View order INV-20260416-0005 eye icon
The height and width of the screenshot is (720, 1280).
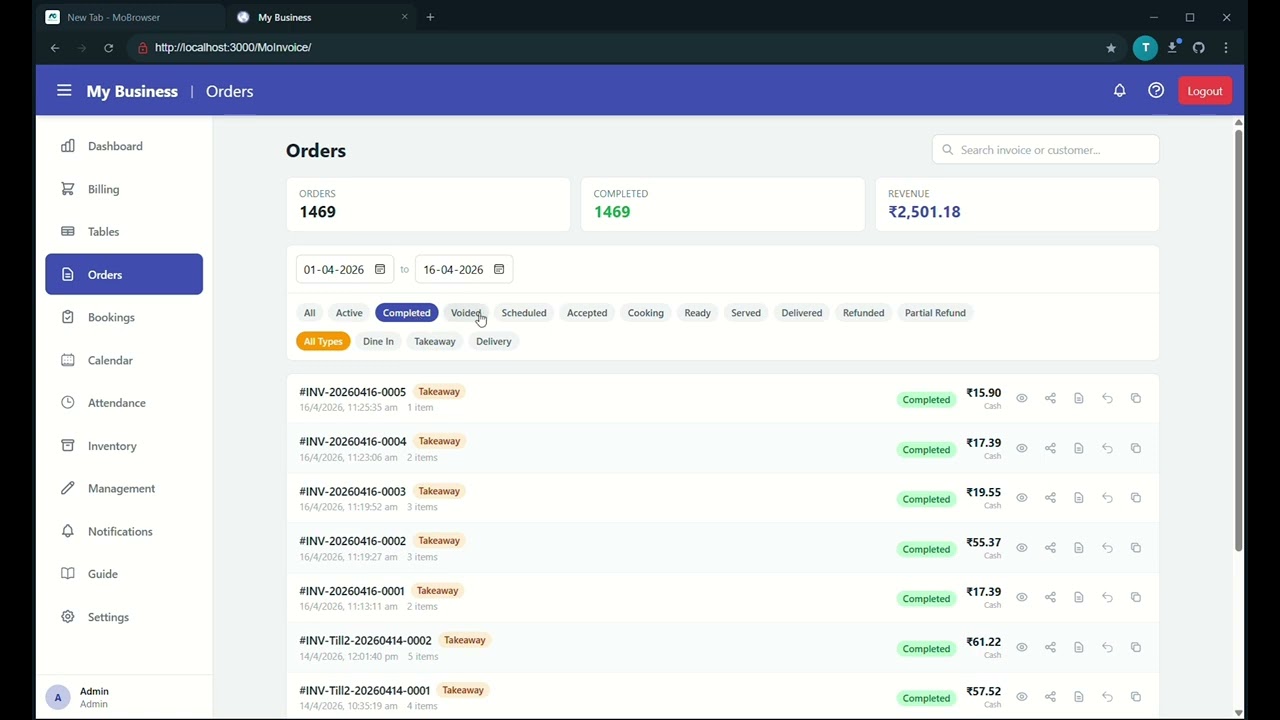point(1022,398)
